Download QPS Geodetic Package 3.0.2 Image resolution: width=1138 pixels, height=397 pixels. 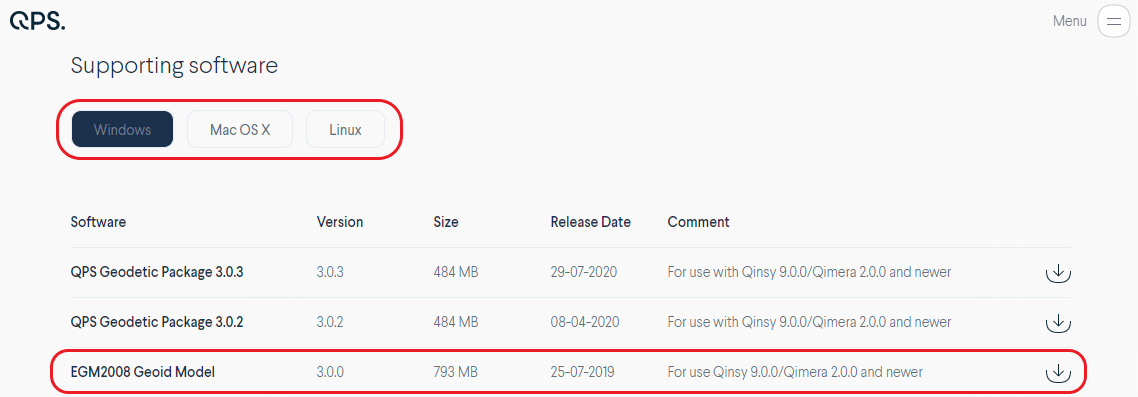(1057, 322)
